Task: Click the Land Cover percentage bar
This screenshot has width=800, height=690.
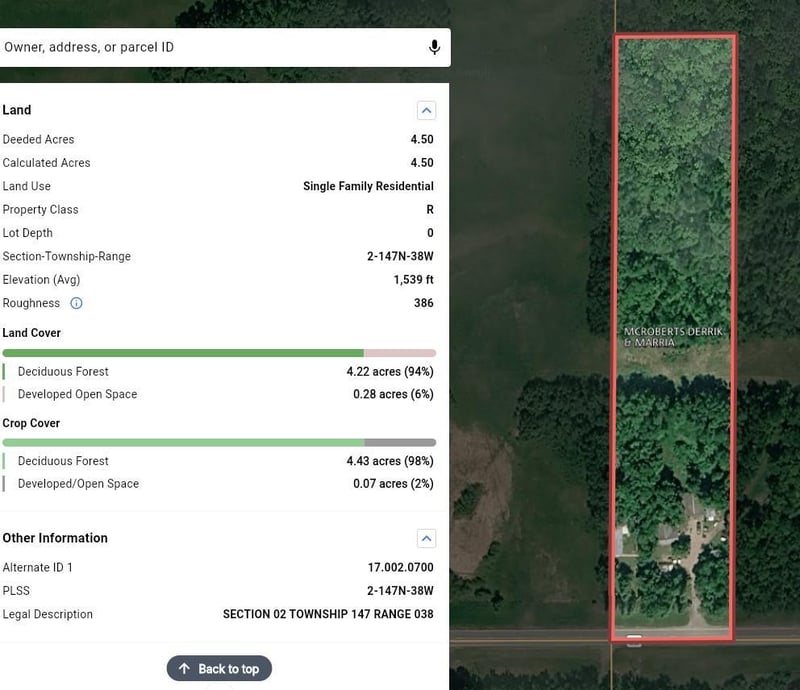Action: pos(219,353)
